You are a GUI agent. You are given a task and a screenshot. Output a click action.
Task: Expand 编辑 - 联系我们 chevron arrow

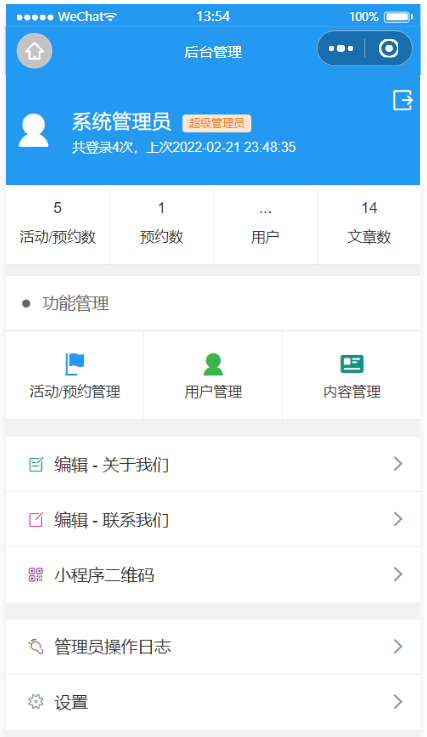[x=398, y=519]
